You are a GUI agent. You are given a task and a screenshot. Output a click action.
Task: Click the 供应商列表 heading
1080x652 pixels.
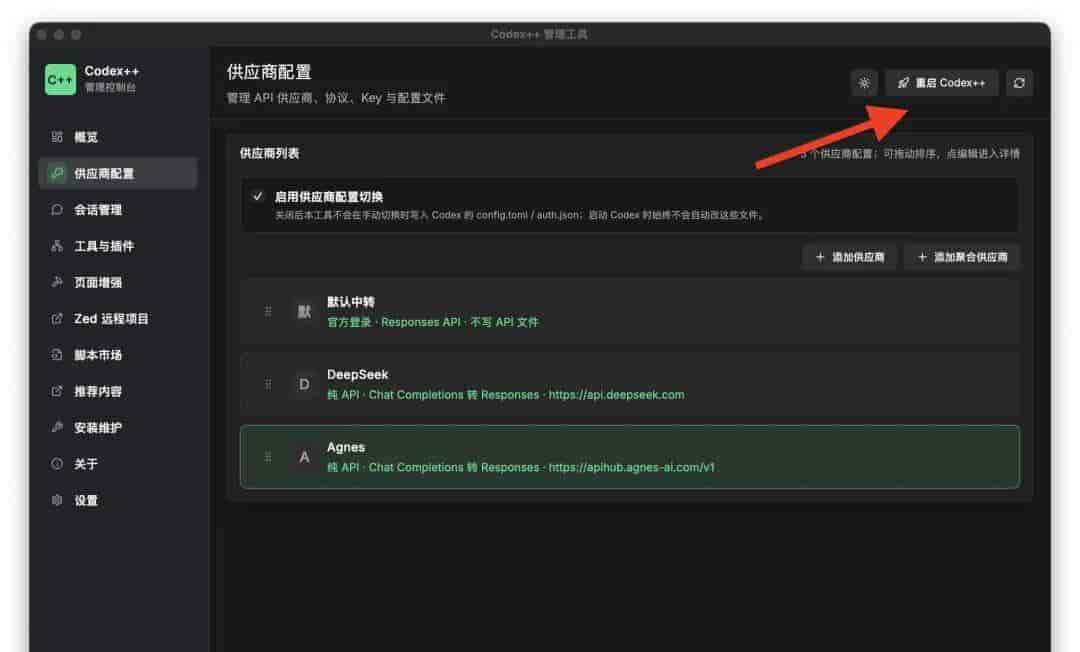[x=269, y=154]
